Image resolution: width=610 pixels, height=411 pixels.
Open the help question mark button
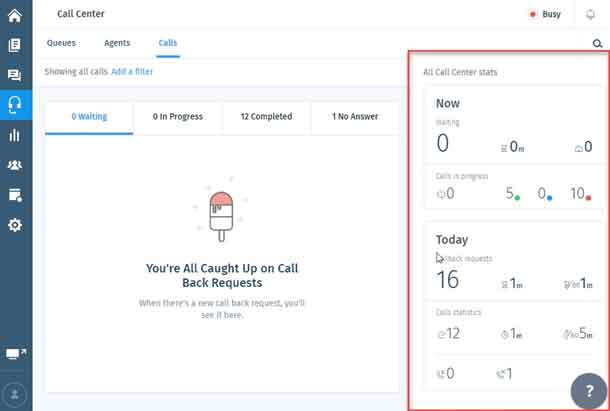[x=587, y=391]
